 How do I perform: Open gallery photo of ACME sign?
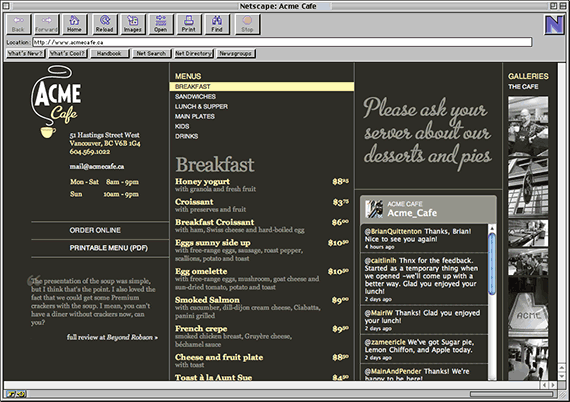point(528,308)
